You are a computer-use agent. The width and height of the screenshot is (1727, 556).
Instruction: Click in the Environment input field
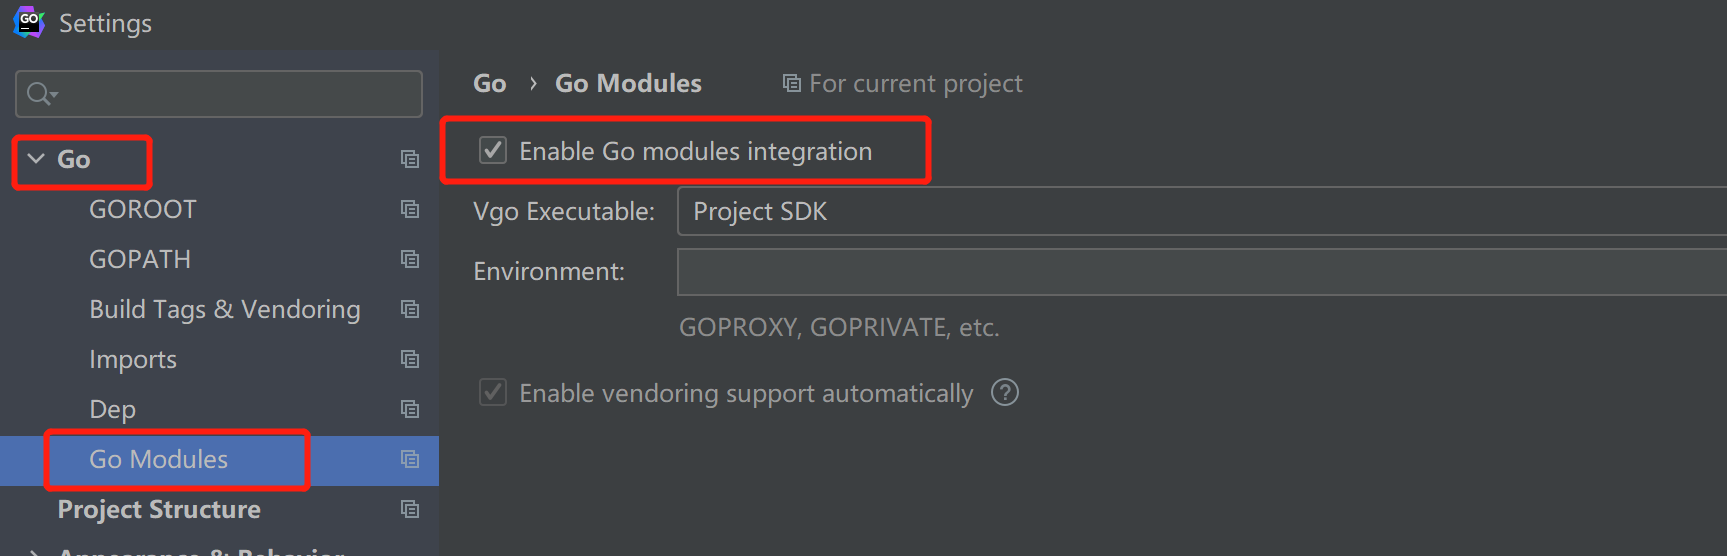point(1202,272)
